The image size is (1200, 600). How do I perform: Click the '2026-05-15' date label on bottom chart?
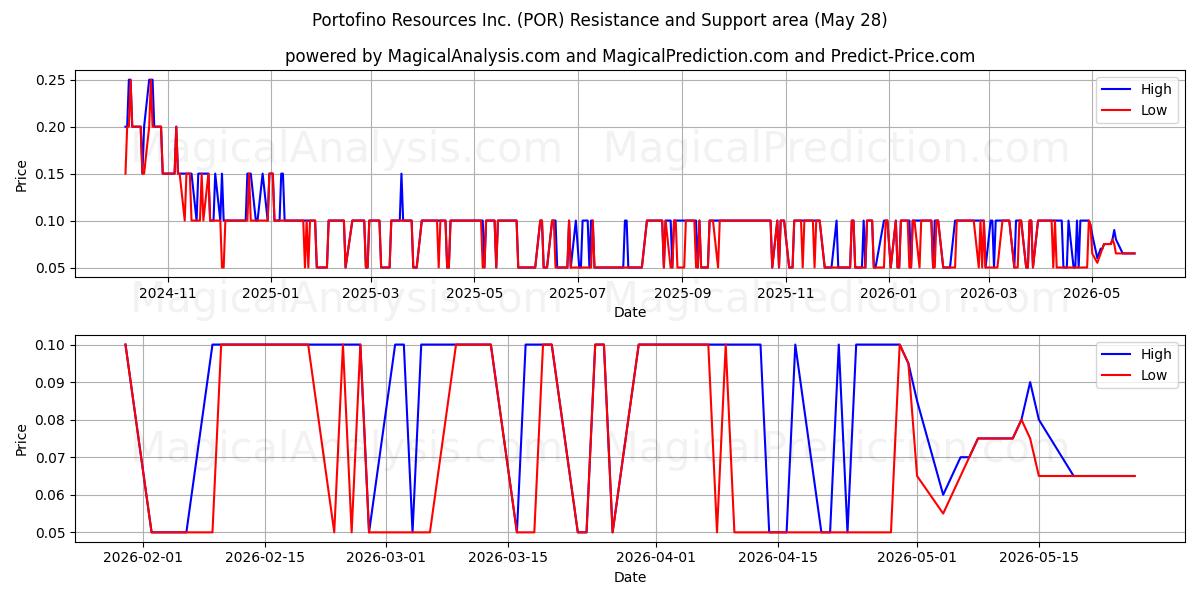pos(1038,558)
